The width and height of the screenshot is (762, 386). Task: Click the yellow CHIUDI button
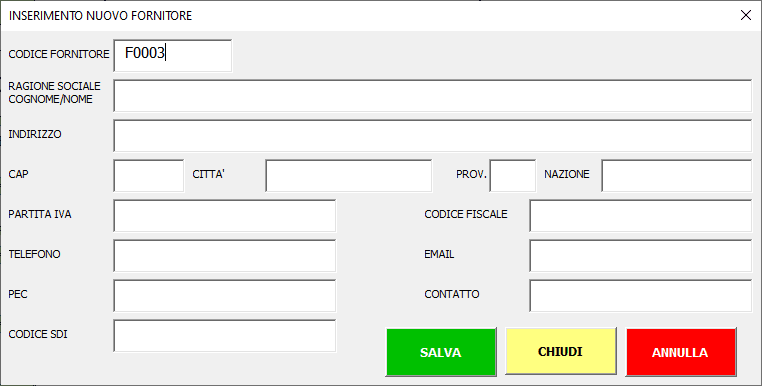(561, 351)
